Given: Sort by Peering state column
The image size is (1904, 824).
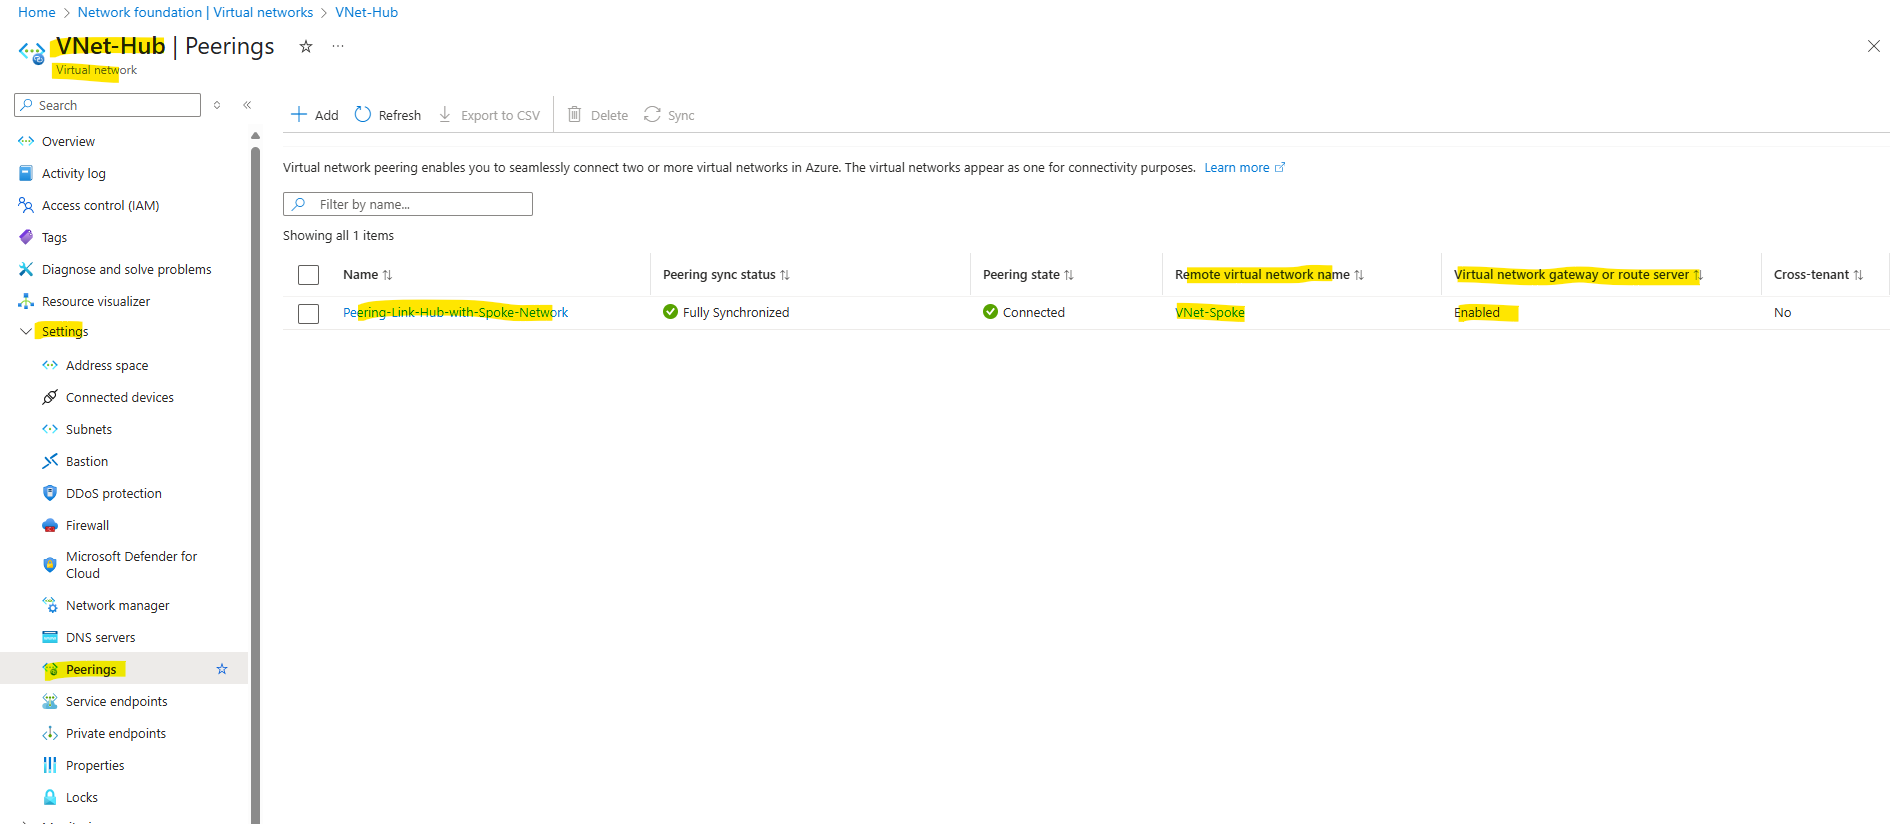Looking at the screenshot, I should click(x=1028, y=274).
